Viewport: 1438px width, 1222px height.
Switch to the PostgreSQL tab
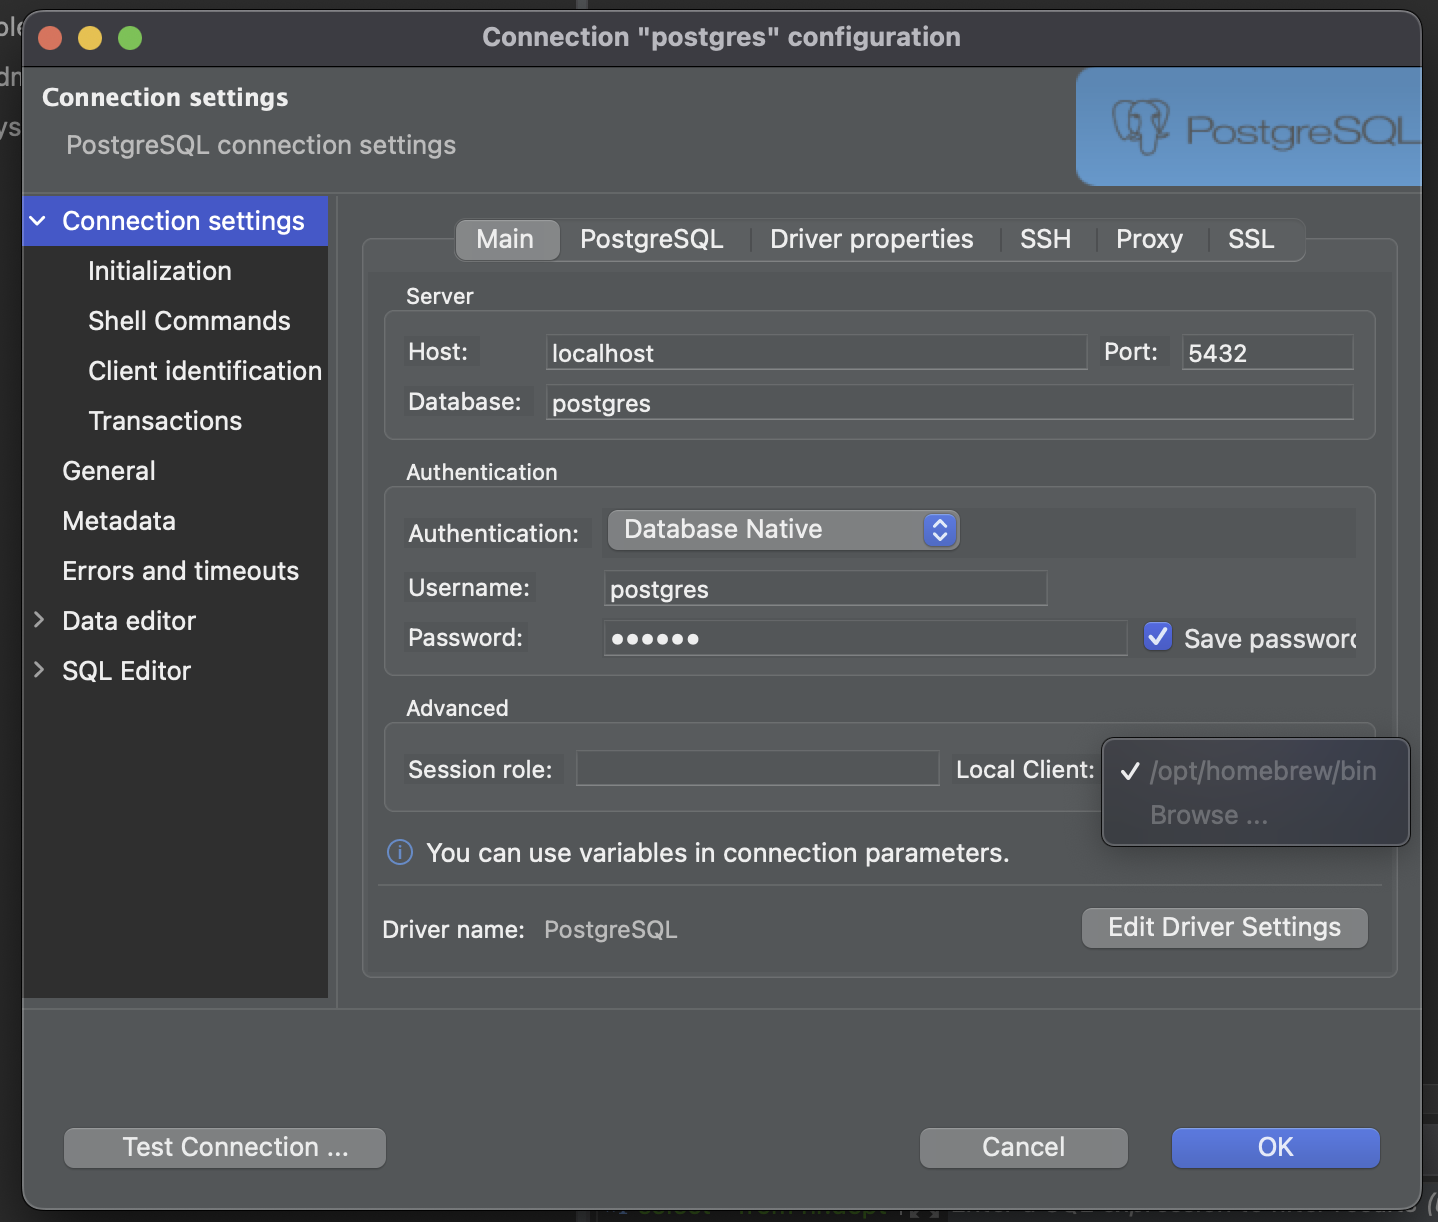[x=651, y=240]
